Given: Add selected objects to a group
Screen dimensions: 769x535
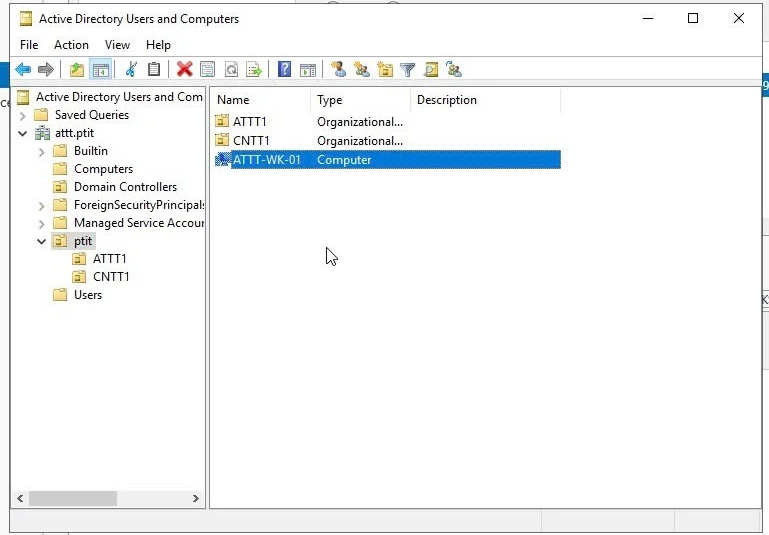Looking at the screenshot, I should pyautogui.click(x=454, y=70).
